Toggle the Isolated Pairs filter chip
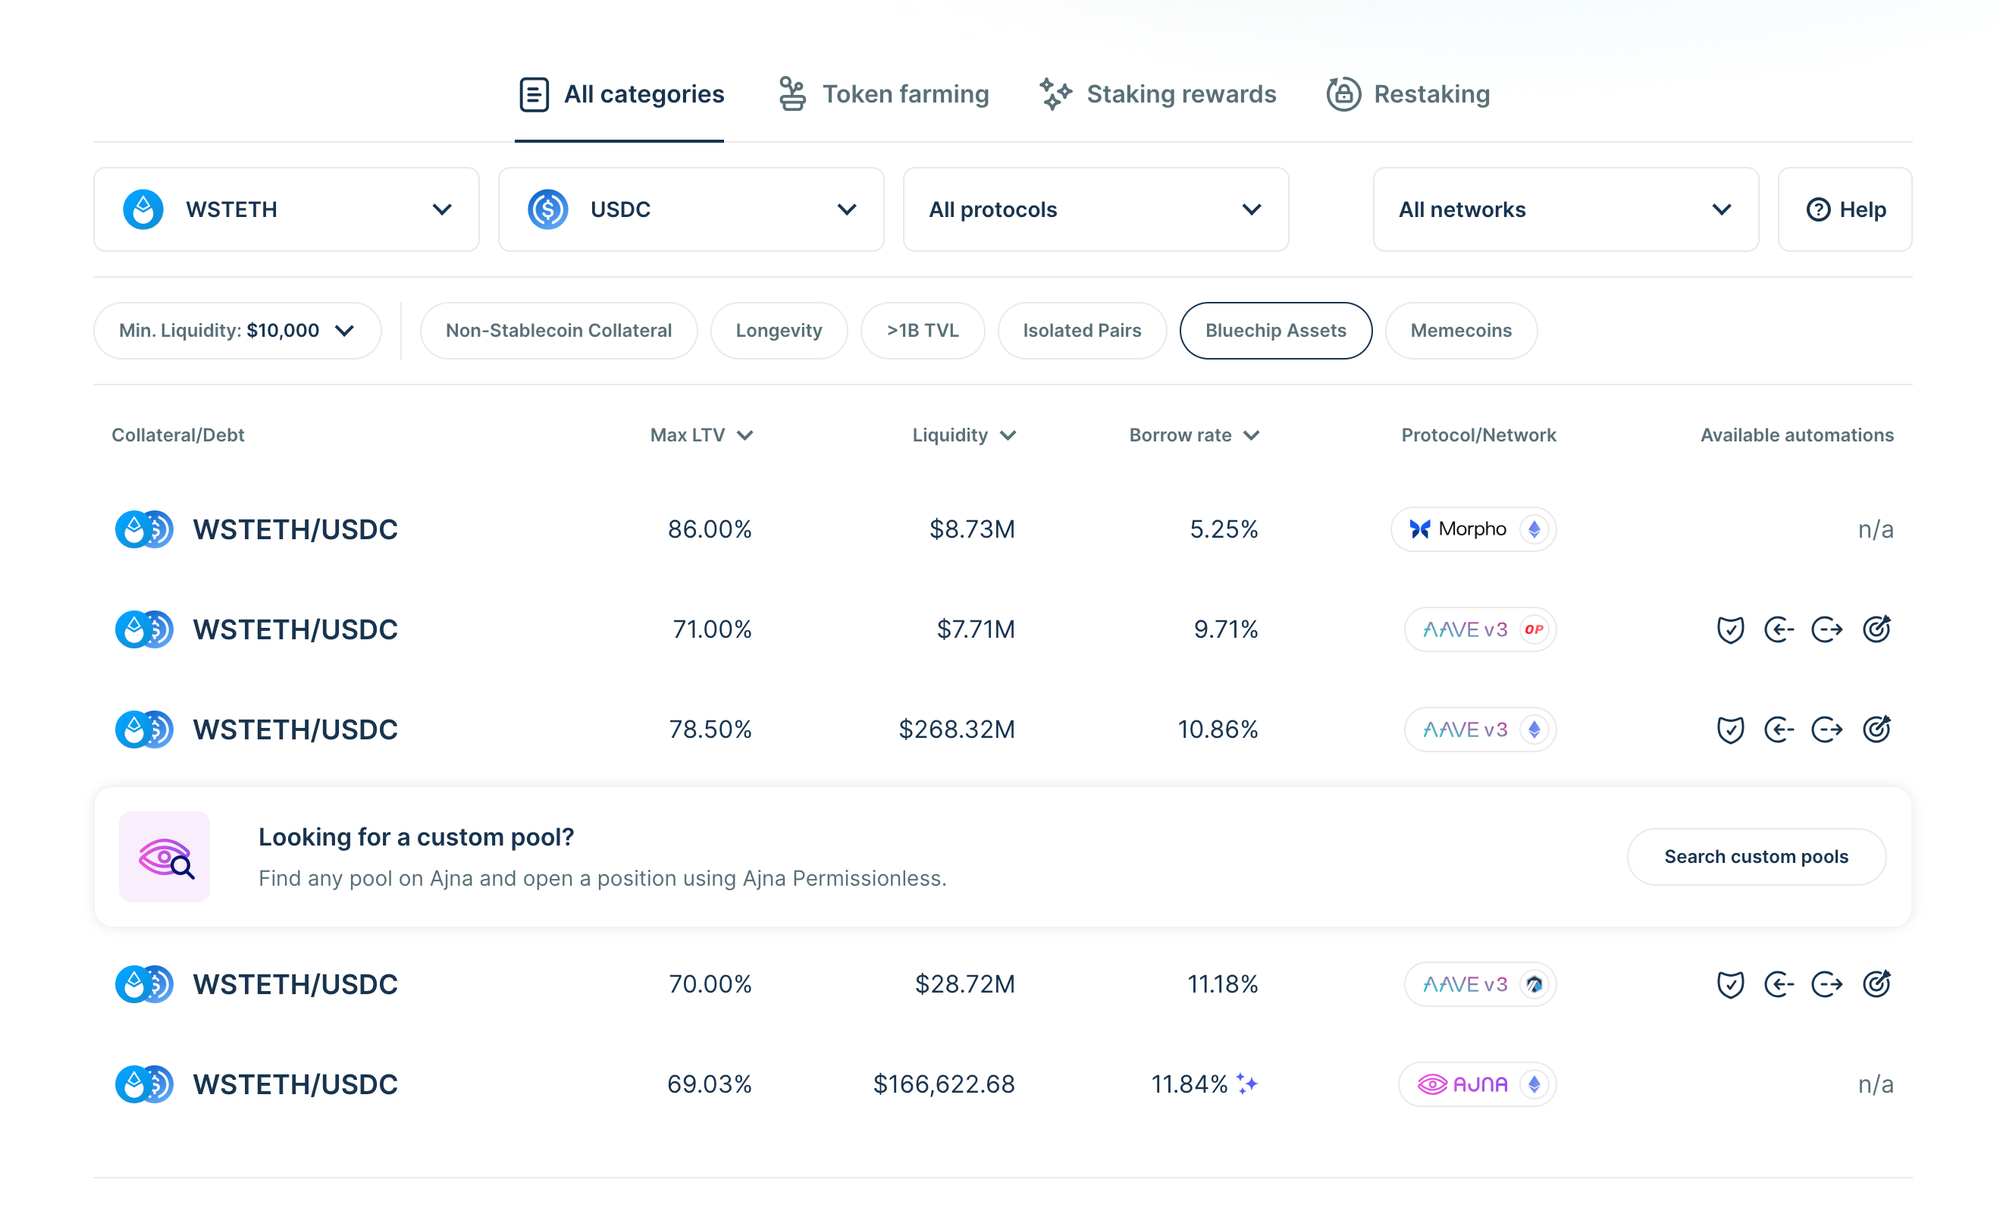2000x1224 pixels. coord(1081,331)
